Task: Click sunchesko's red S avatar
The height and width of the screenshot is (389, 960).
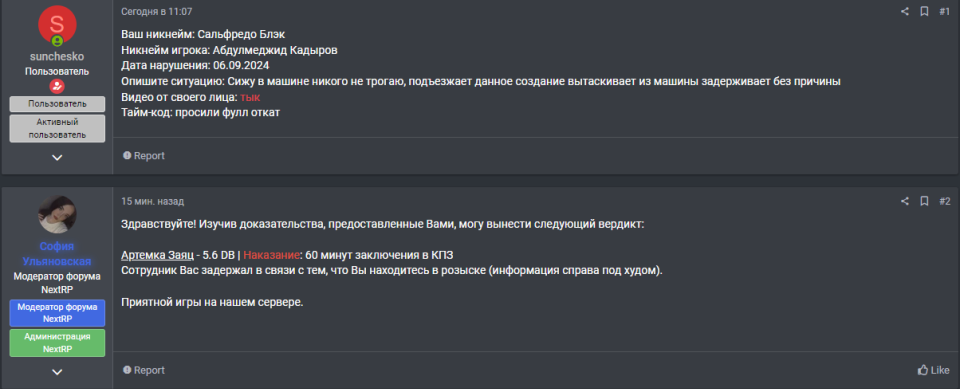Action: click(x=57, y=25)
